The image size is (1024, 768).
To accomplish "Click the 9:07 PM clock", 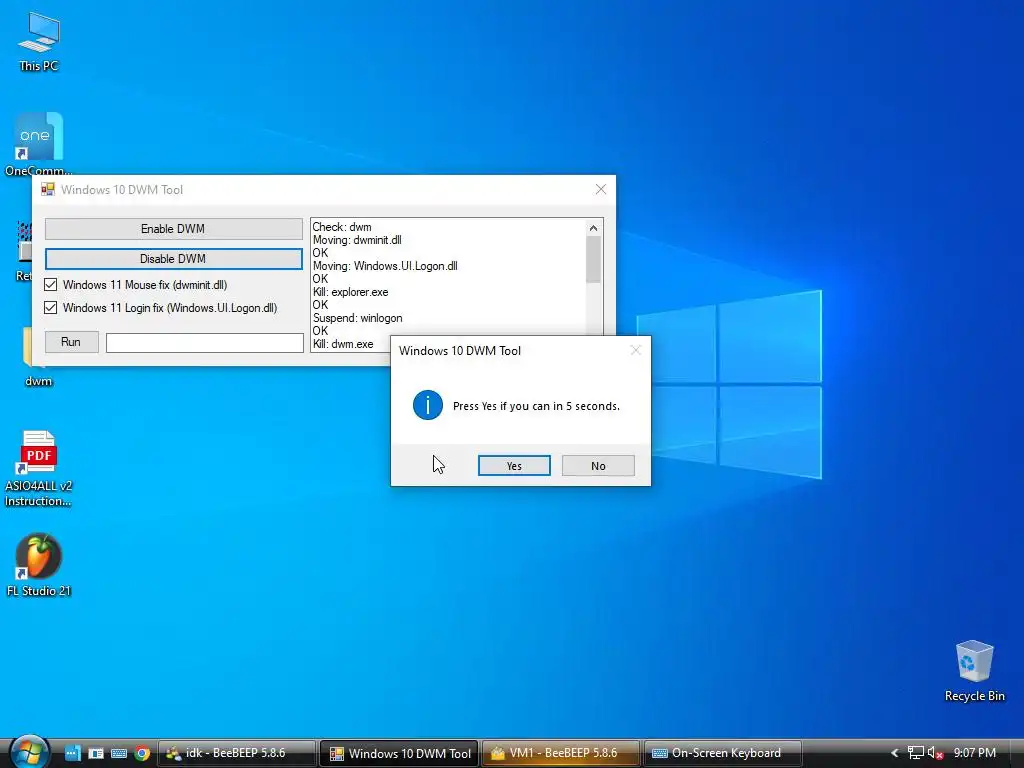I will click(974, 753).
